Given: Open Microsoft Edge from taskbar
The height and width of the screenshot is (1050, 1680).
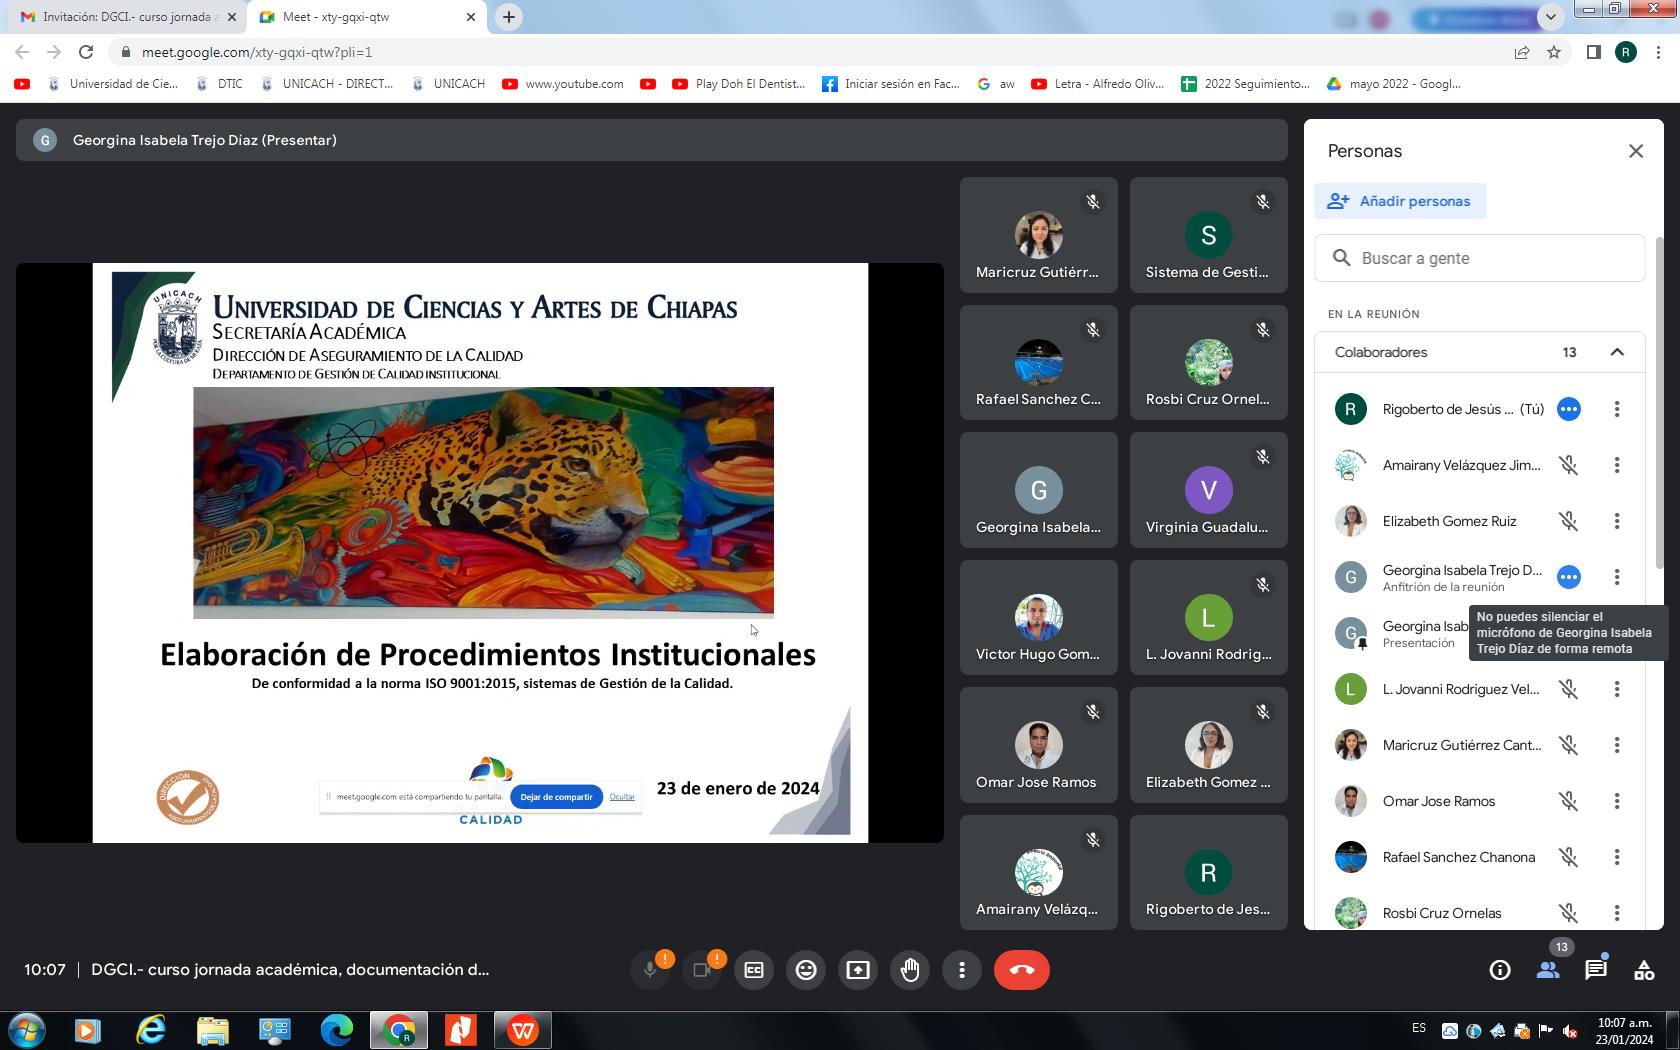Looking at the screenshot, I should click(336, 1030).
